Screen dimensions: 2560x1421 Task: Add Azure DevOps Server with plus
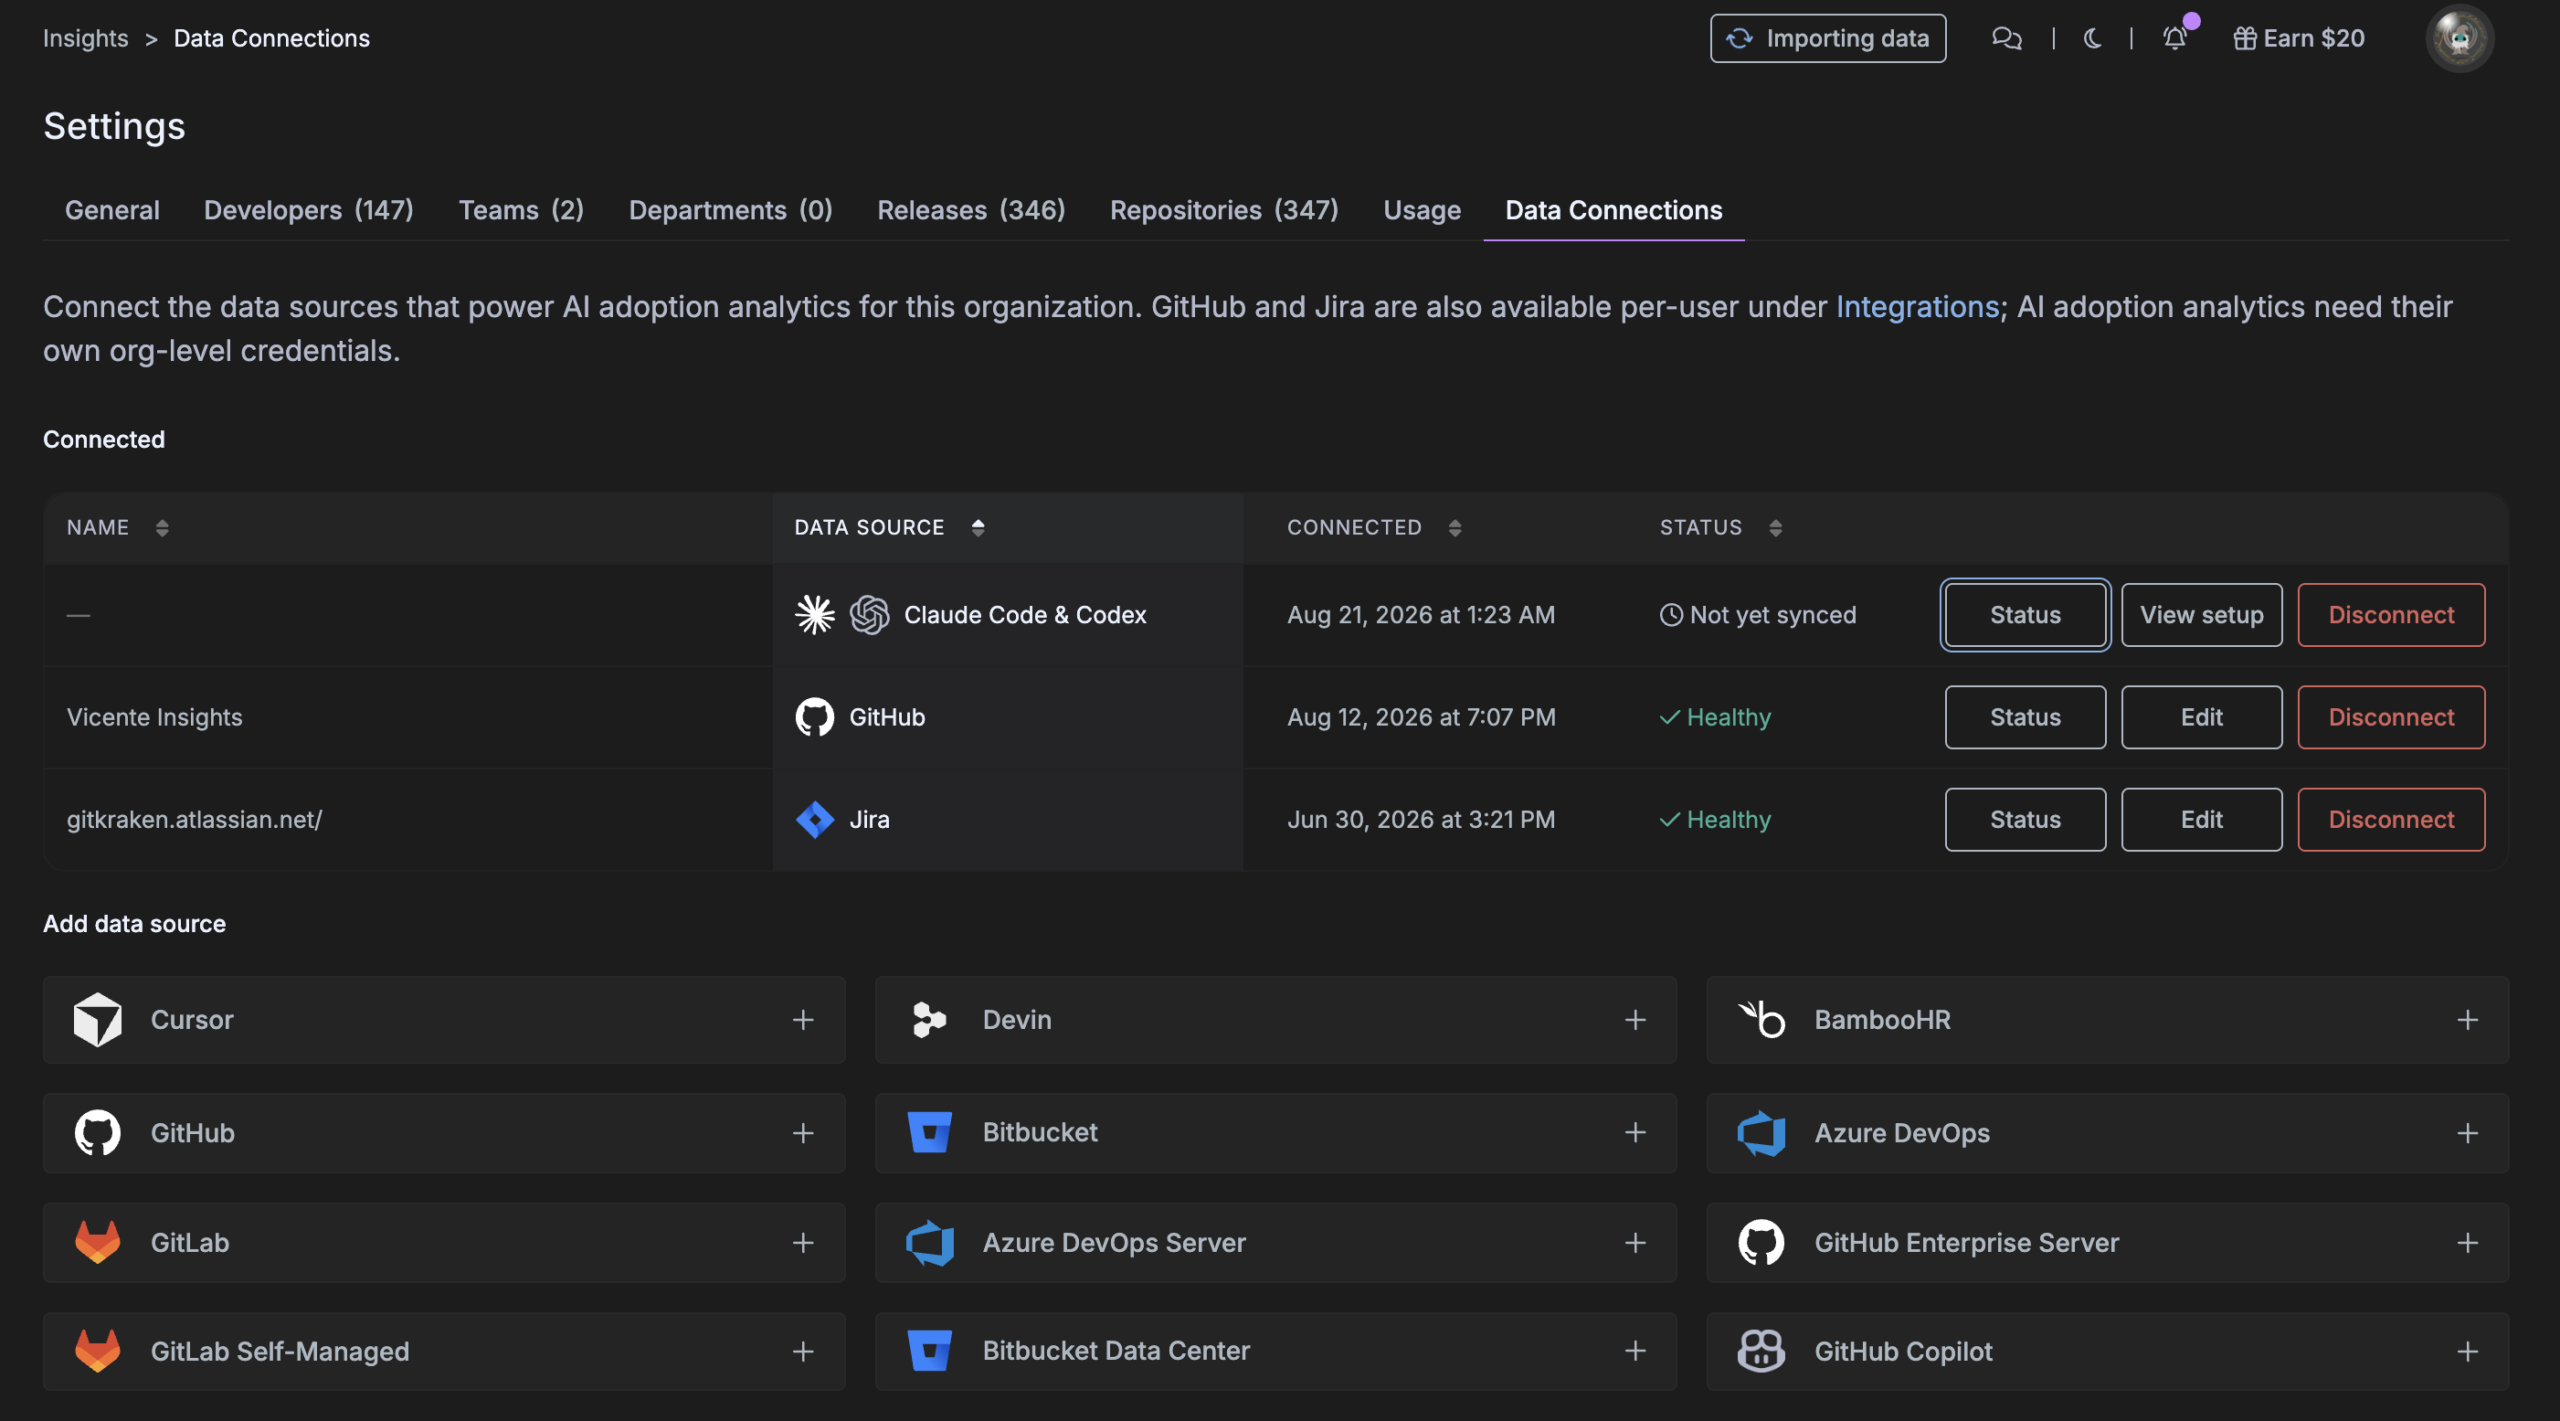(x=1634, y=1241)
